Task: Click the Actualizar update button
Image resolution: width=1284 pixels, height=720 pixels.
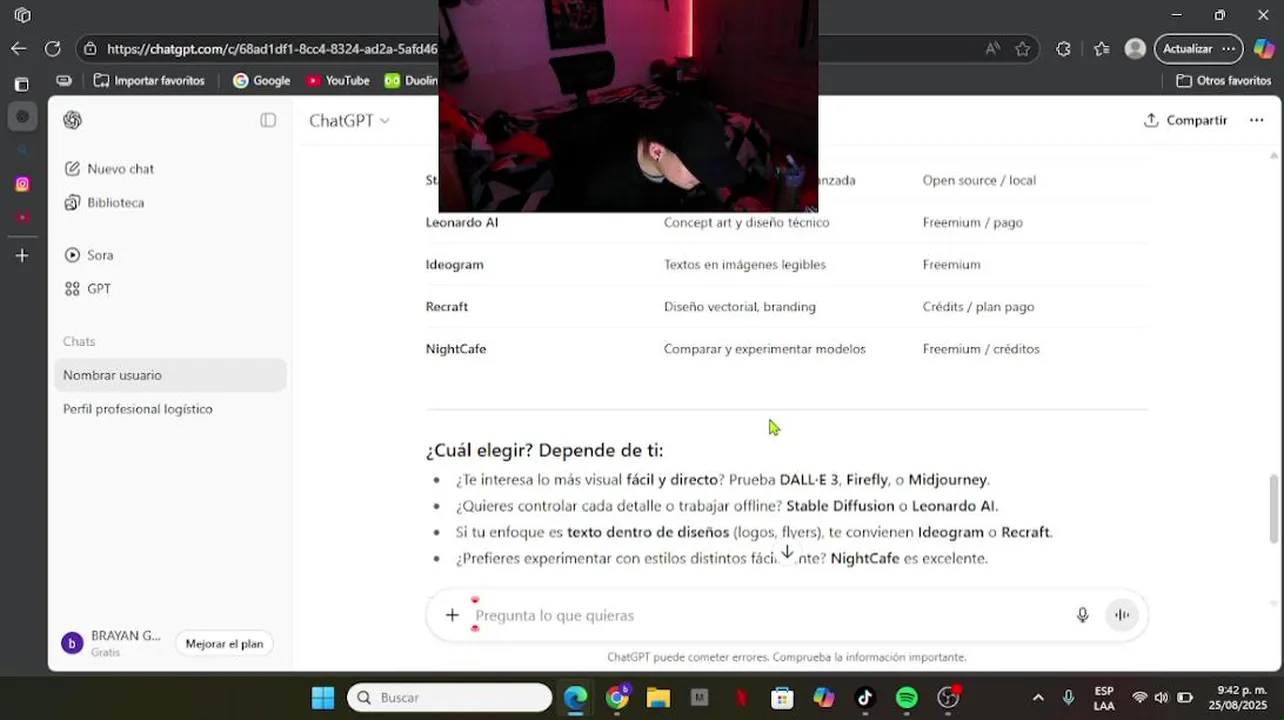Action: coord(1198,48)
